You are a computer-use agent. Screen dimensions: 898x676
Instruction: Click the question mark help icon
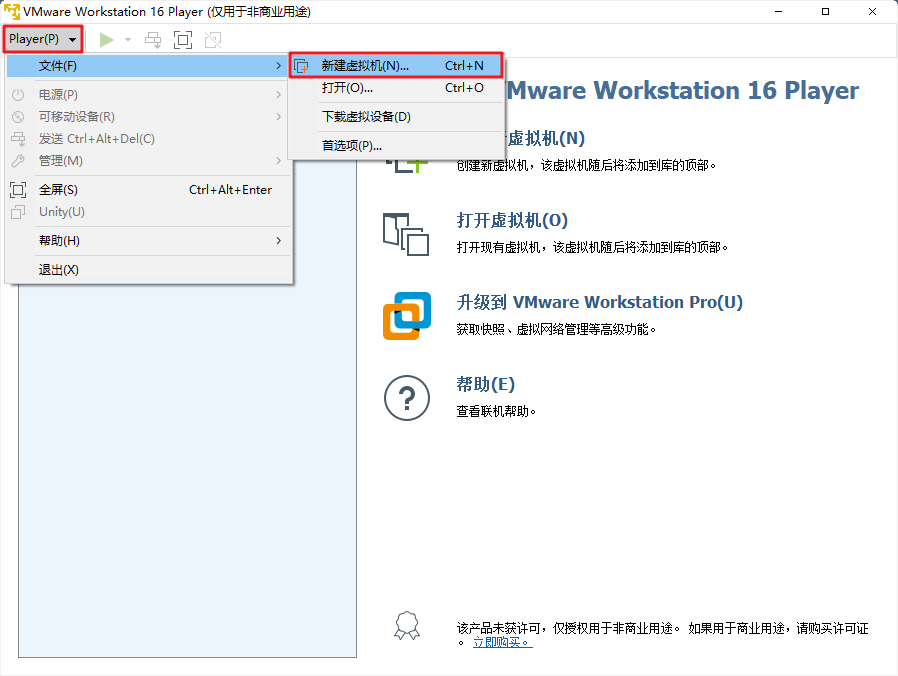coord(407,398)
